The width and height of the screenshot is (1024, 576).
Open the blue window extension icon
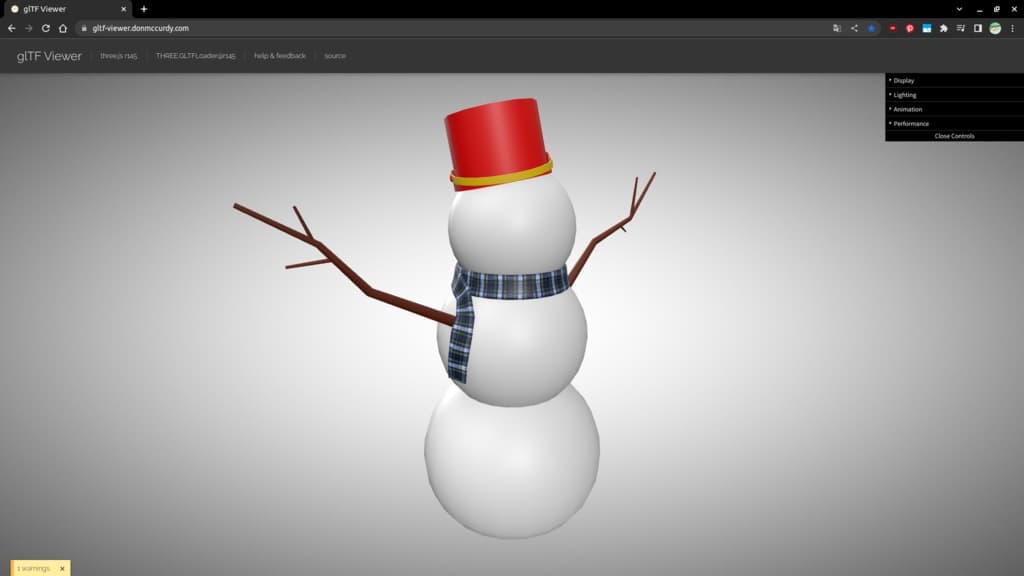click(x=927, y=28)
